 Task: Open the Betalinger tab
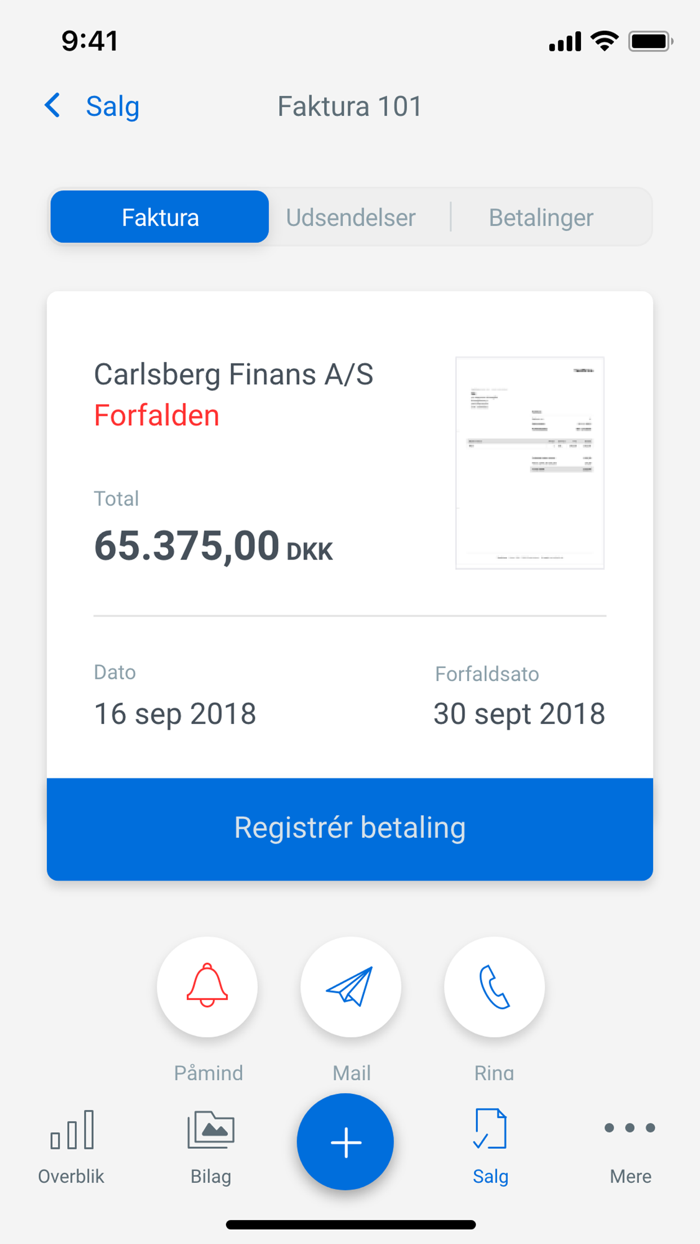(x=540, y=217)
